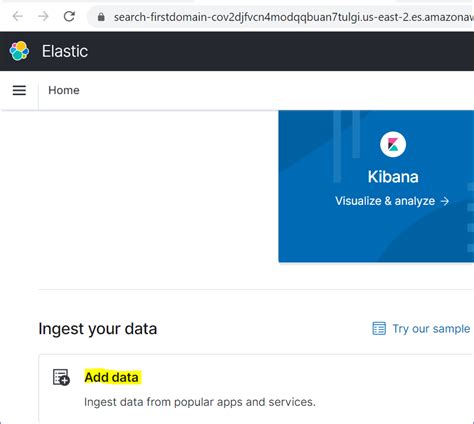Click the round Kibana logo icon
The height and width of the screenshot is (424, 474).
393,144
